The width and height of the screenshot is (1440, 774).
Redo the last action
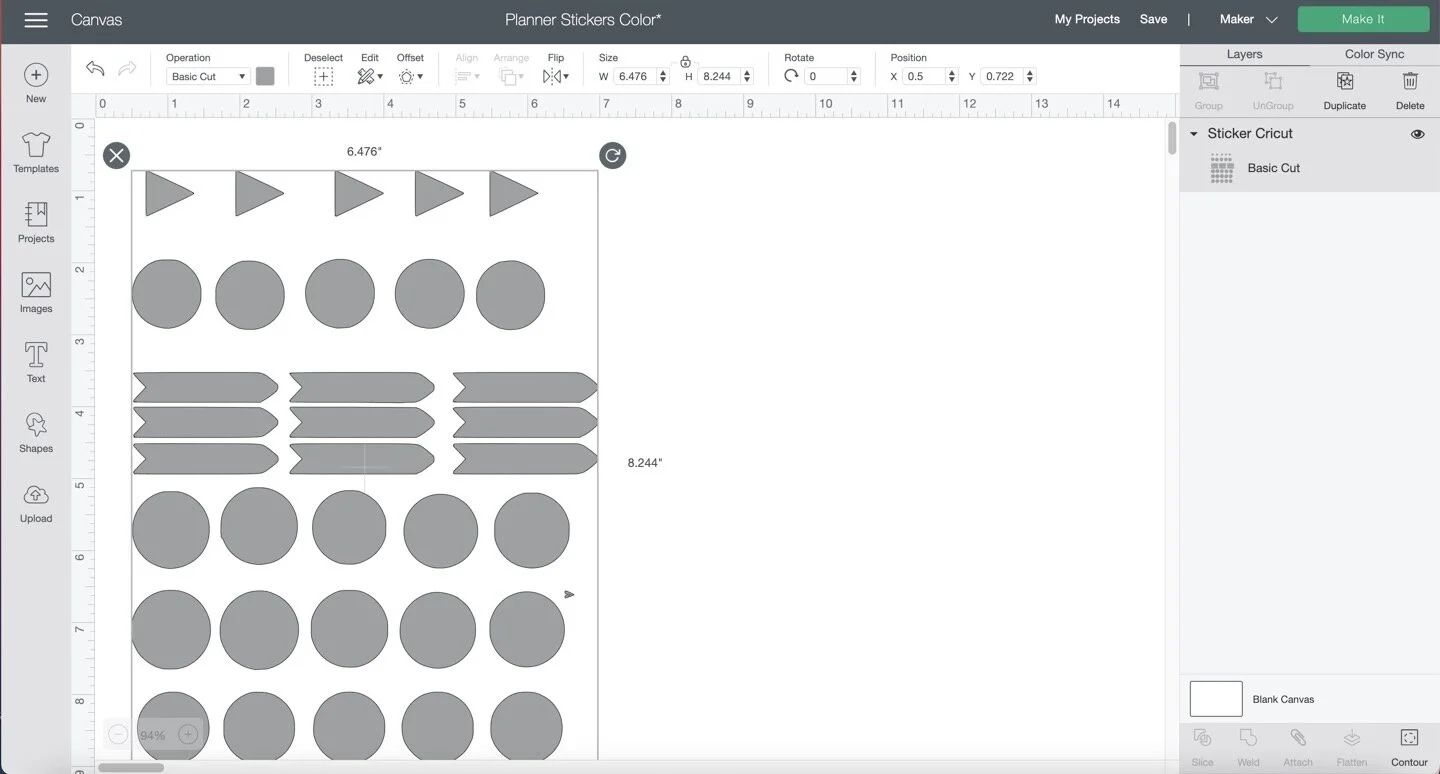coord(127,68)
